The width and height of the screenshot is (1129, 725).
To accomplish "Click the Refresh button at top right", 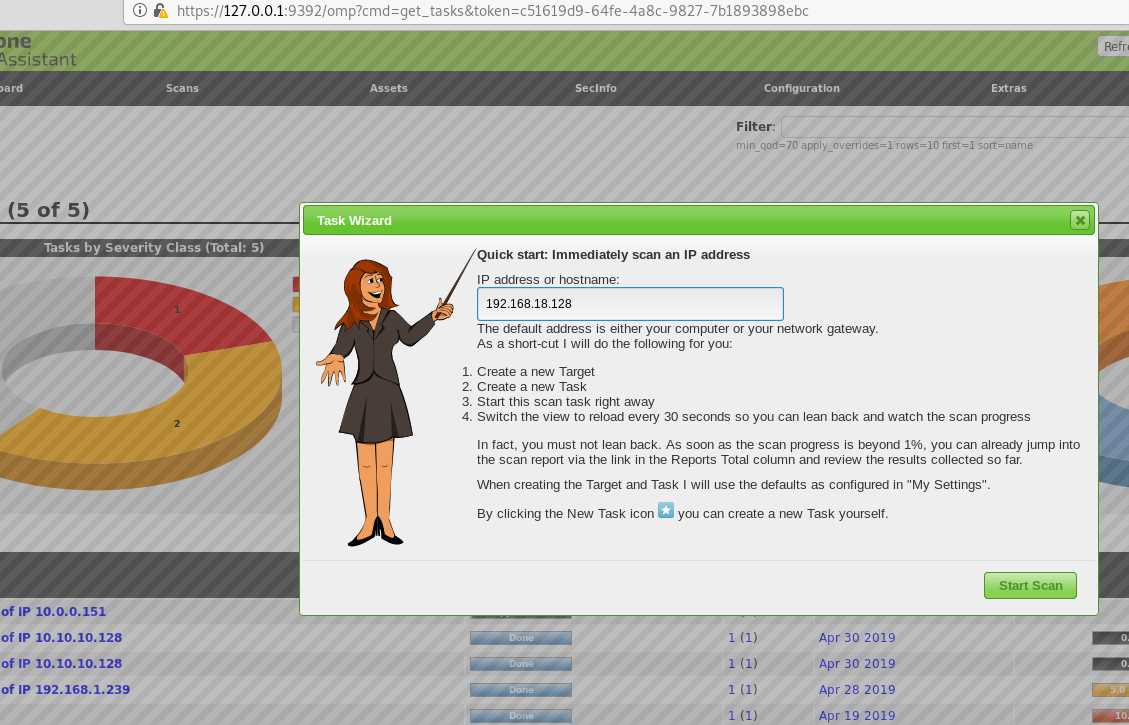I will 1113,46.
